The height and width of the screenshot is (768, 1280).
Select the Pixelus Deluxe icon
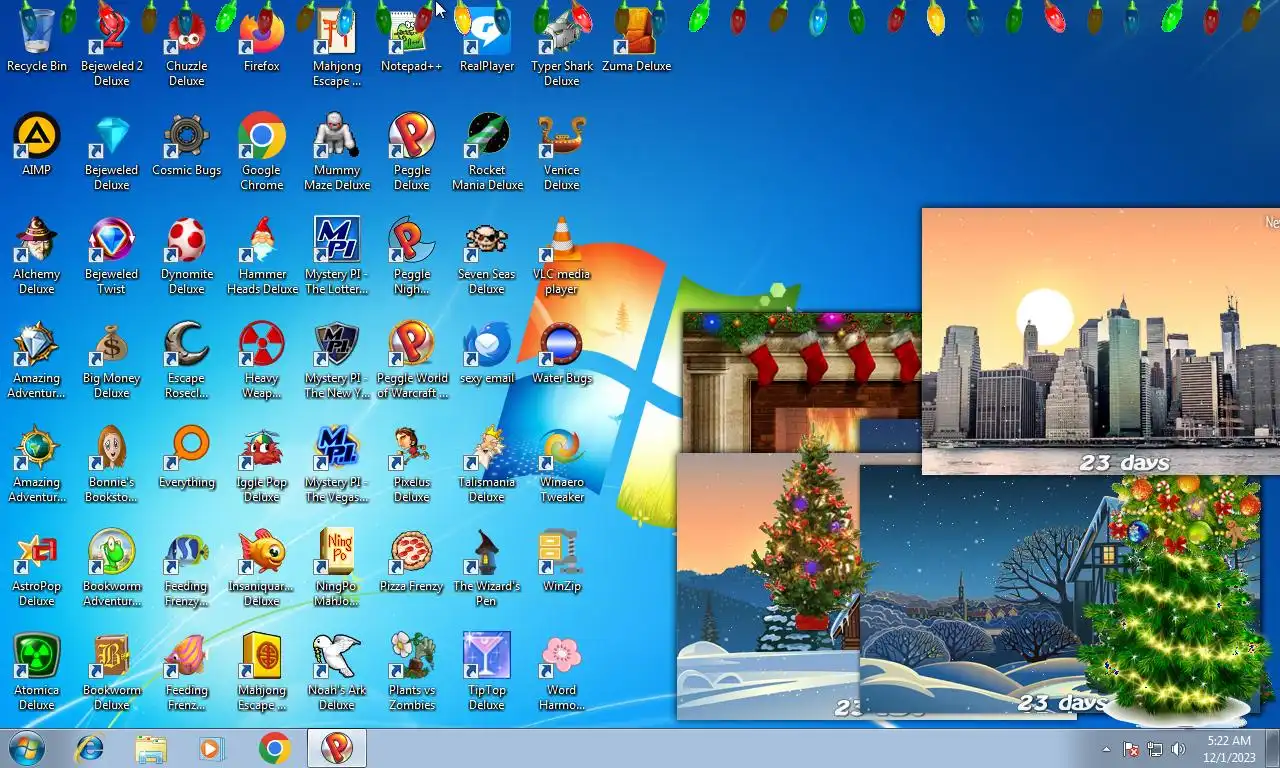point(411,463)
